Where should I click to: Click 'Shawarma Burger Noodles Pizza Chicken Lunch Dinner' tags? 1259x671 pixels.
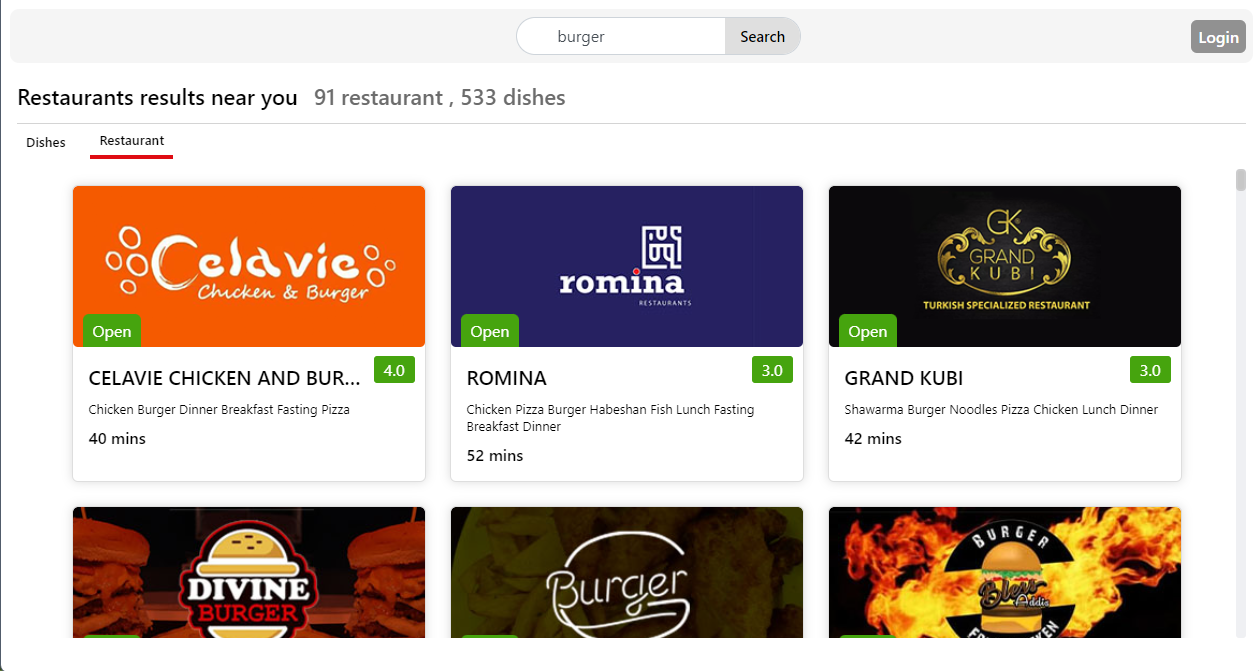click(x=1001, y=409)
